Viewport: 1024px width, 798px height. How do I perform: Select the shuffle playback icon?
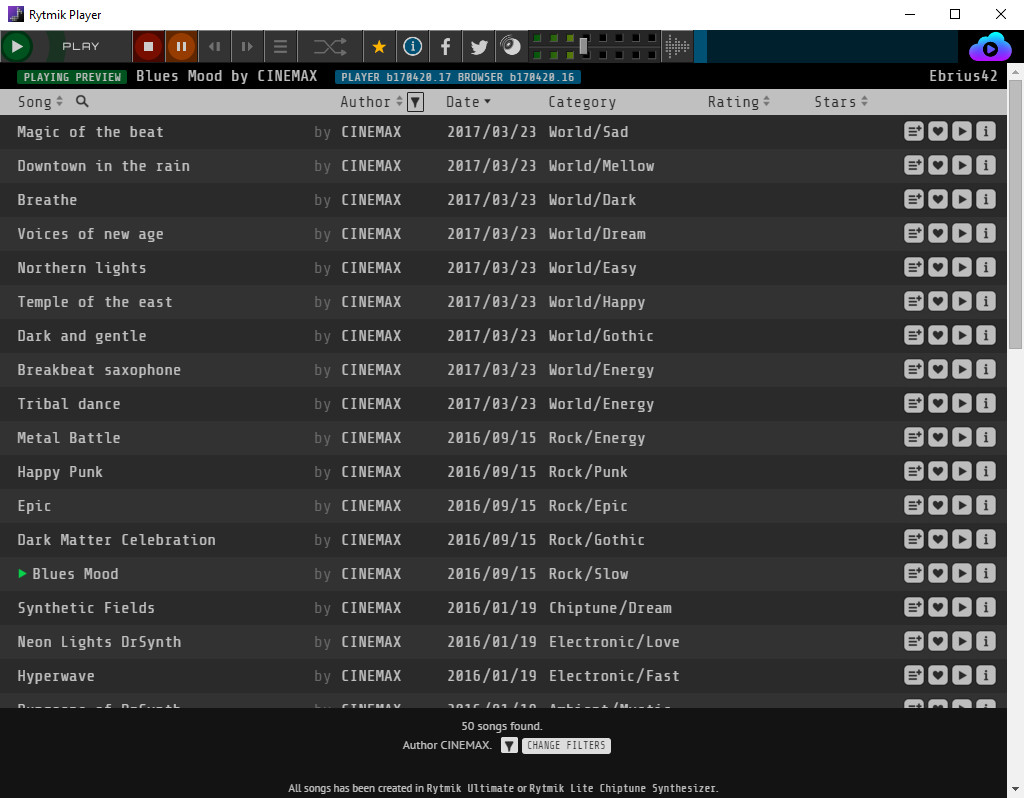point(330,46)
